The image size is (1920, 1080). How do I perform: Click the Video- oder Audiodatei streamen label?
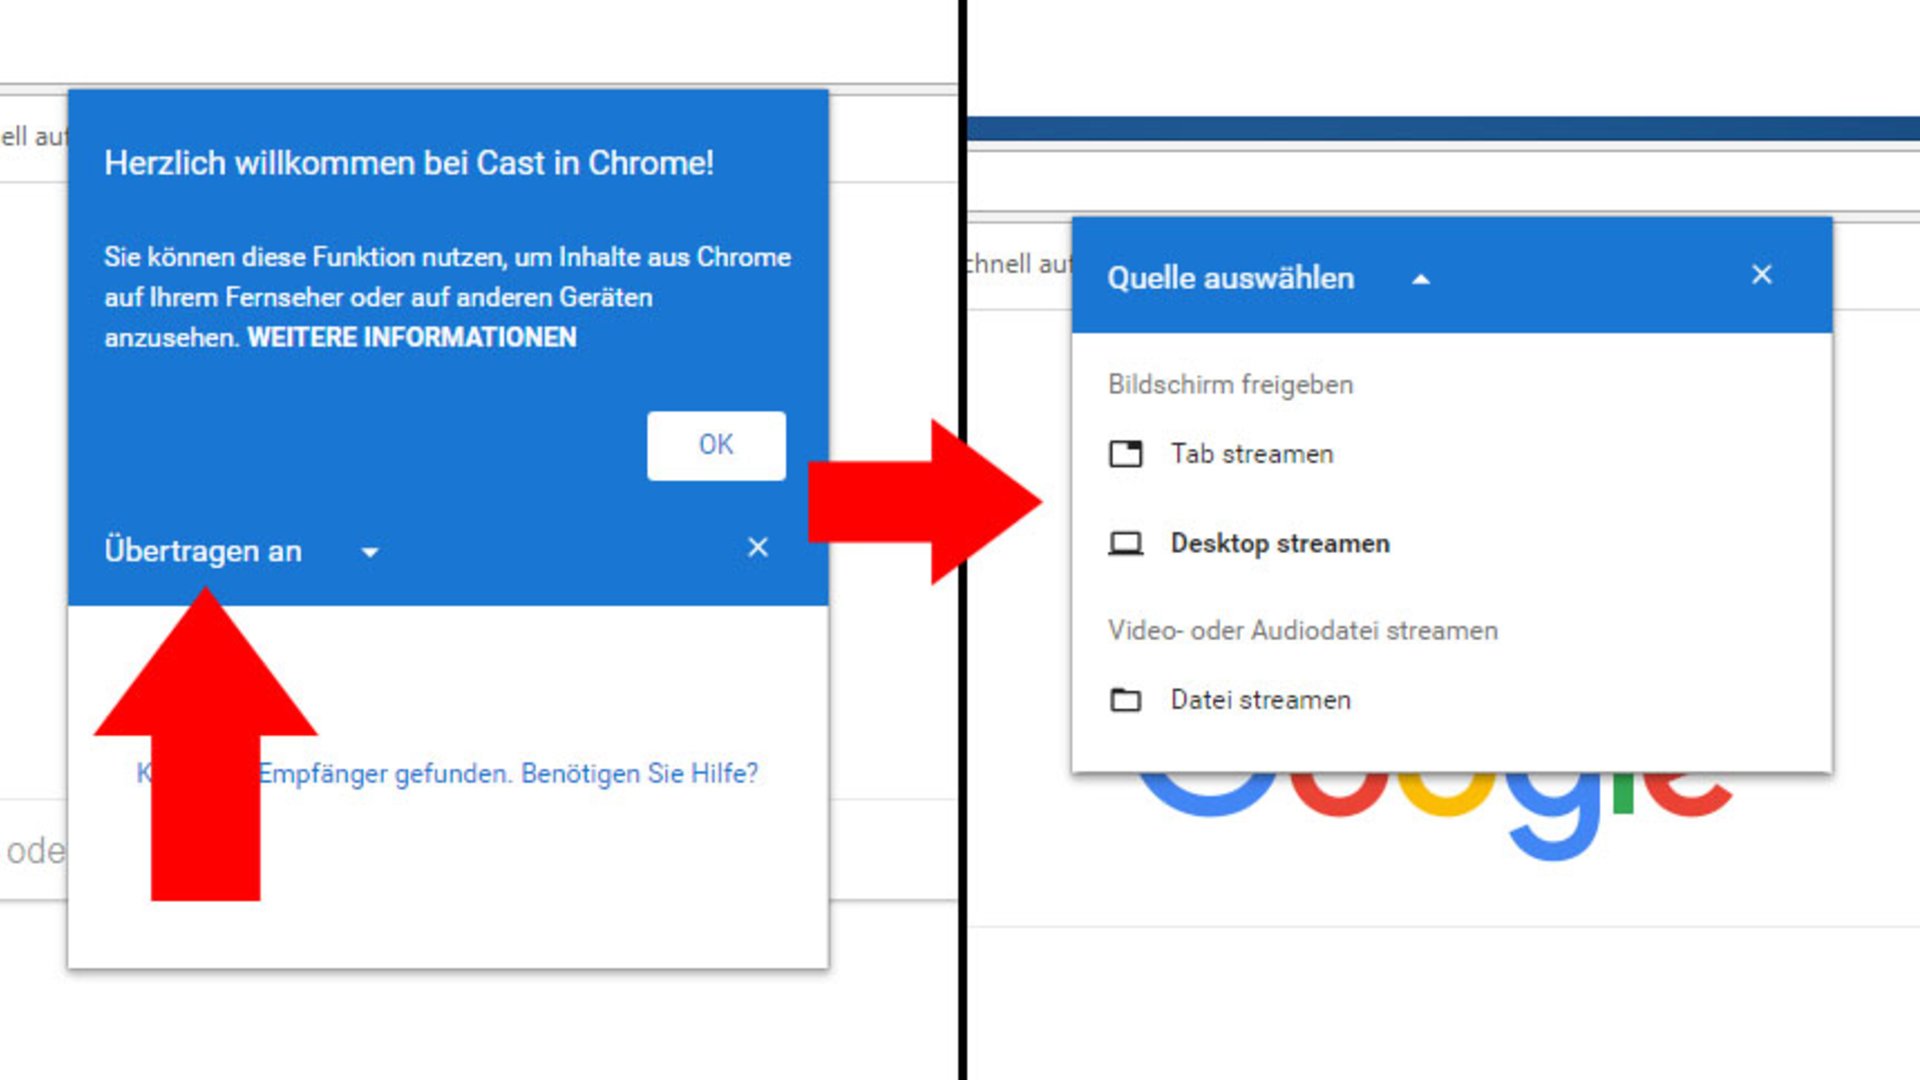(x=1303, y=631)
